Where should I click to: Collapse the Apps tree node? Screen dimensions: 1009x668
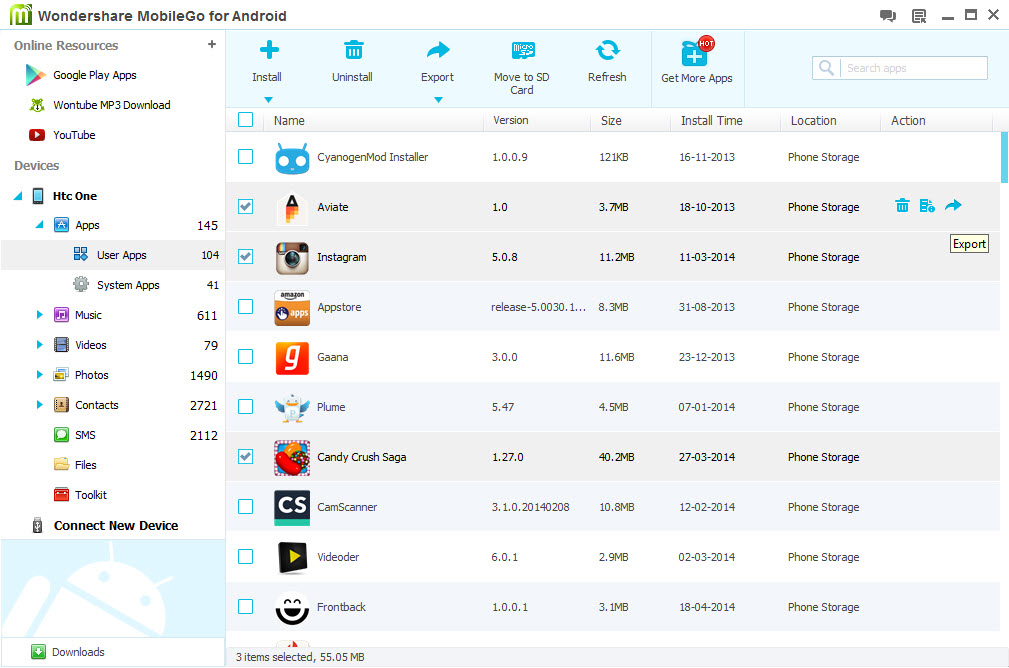tap(39, 225)
